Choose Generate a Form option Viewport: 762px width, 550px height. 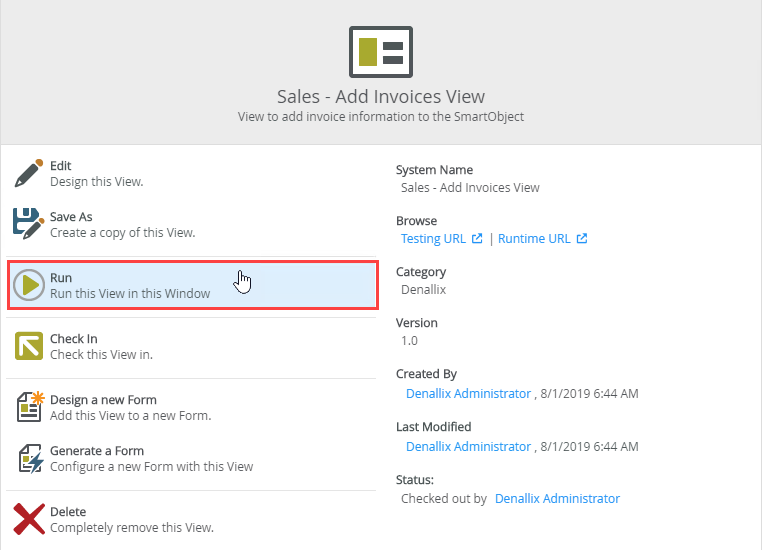[x=150, y=459]
